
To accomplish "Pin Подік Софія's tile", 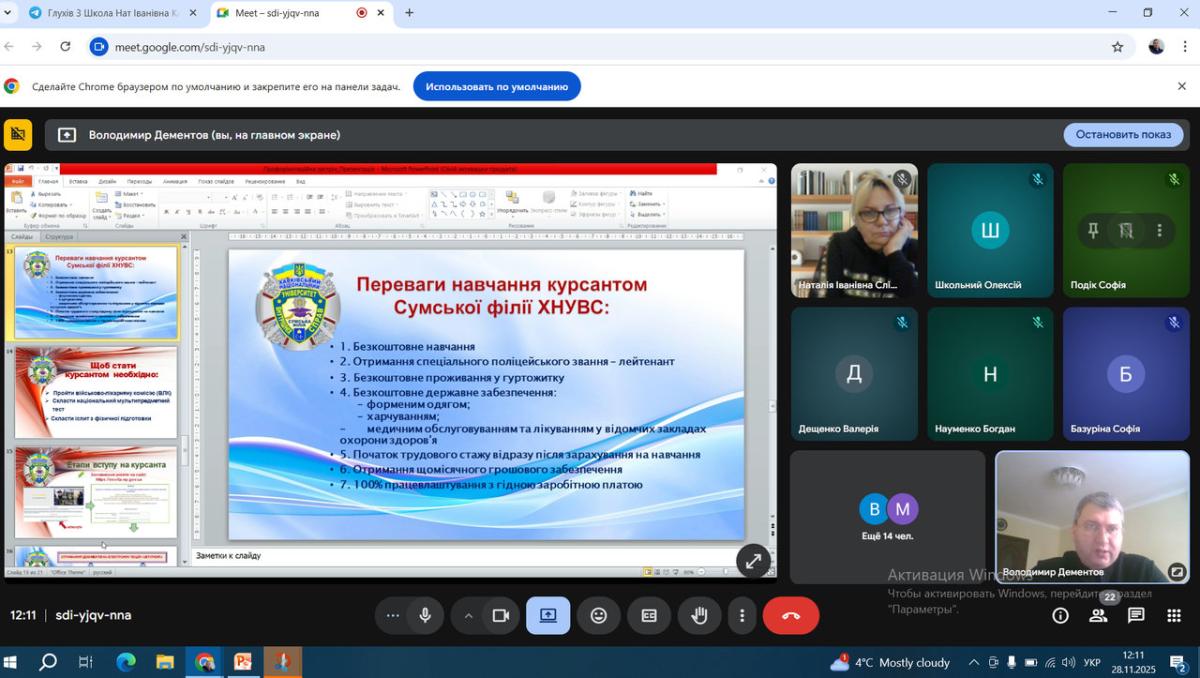I will pos(1093,231).
